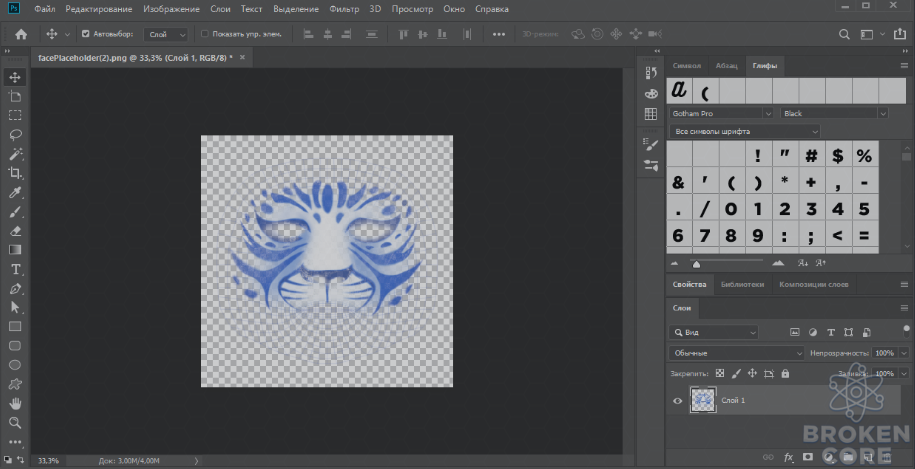This screenshot has height=469, width=915.
Task: Select the Pen tool
Action: (x=15, y=288)
